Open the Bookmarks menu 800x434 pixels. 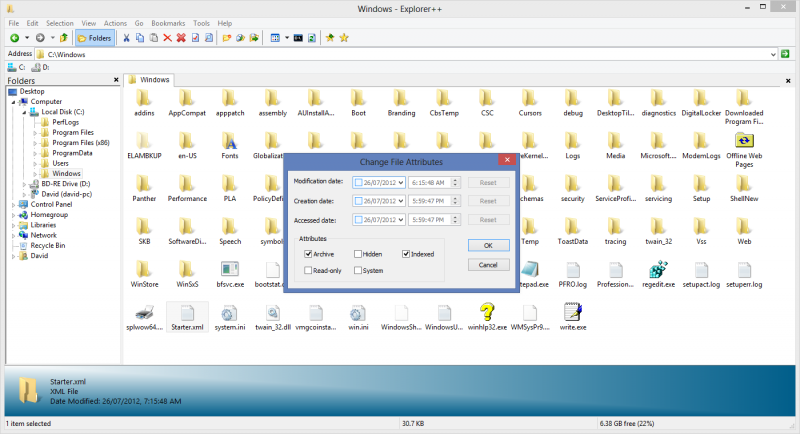coord(168,23)
